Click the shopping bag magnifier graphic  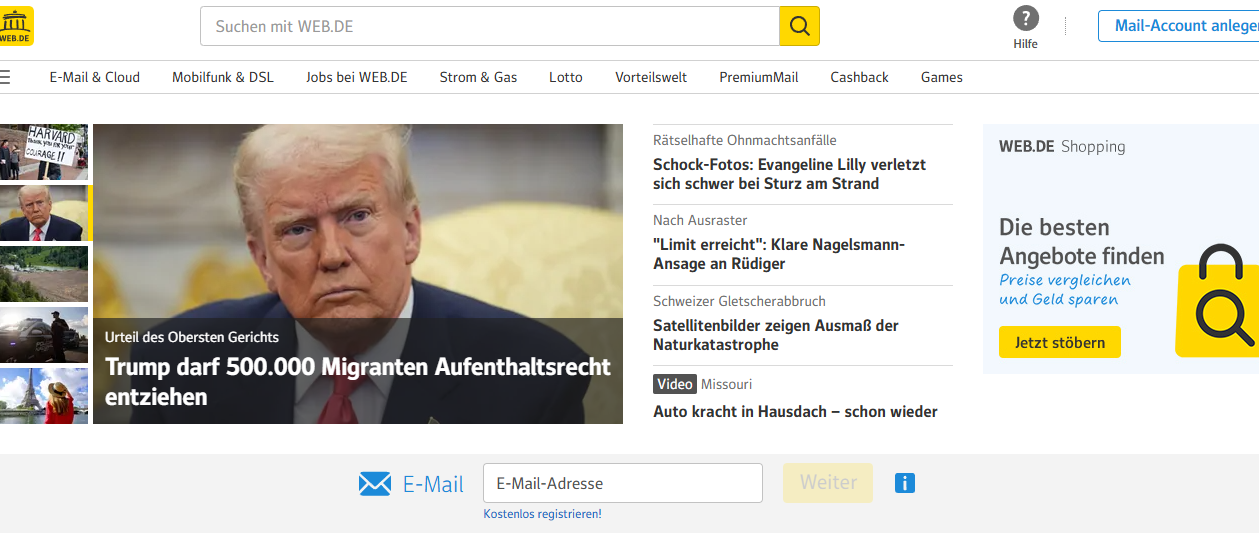point(1218,300)
